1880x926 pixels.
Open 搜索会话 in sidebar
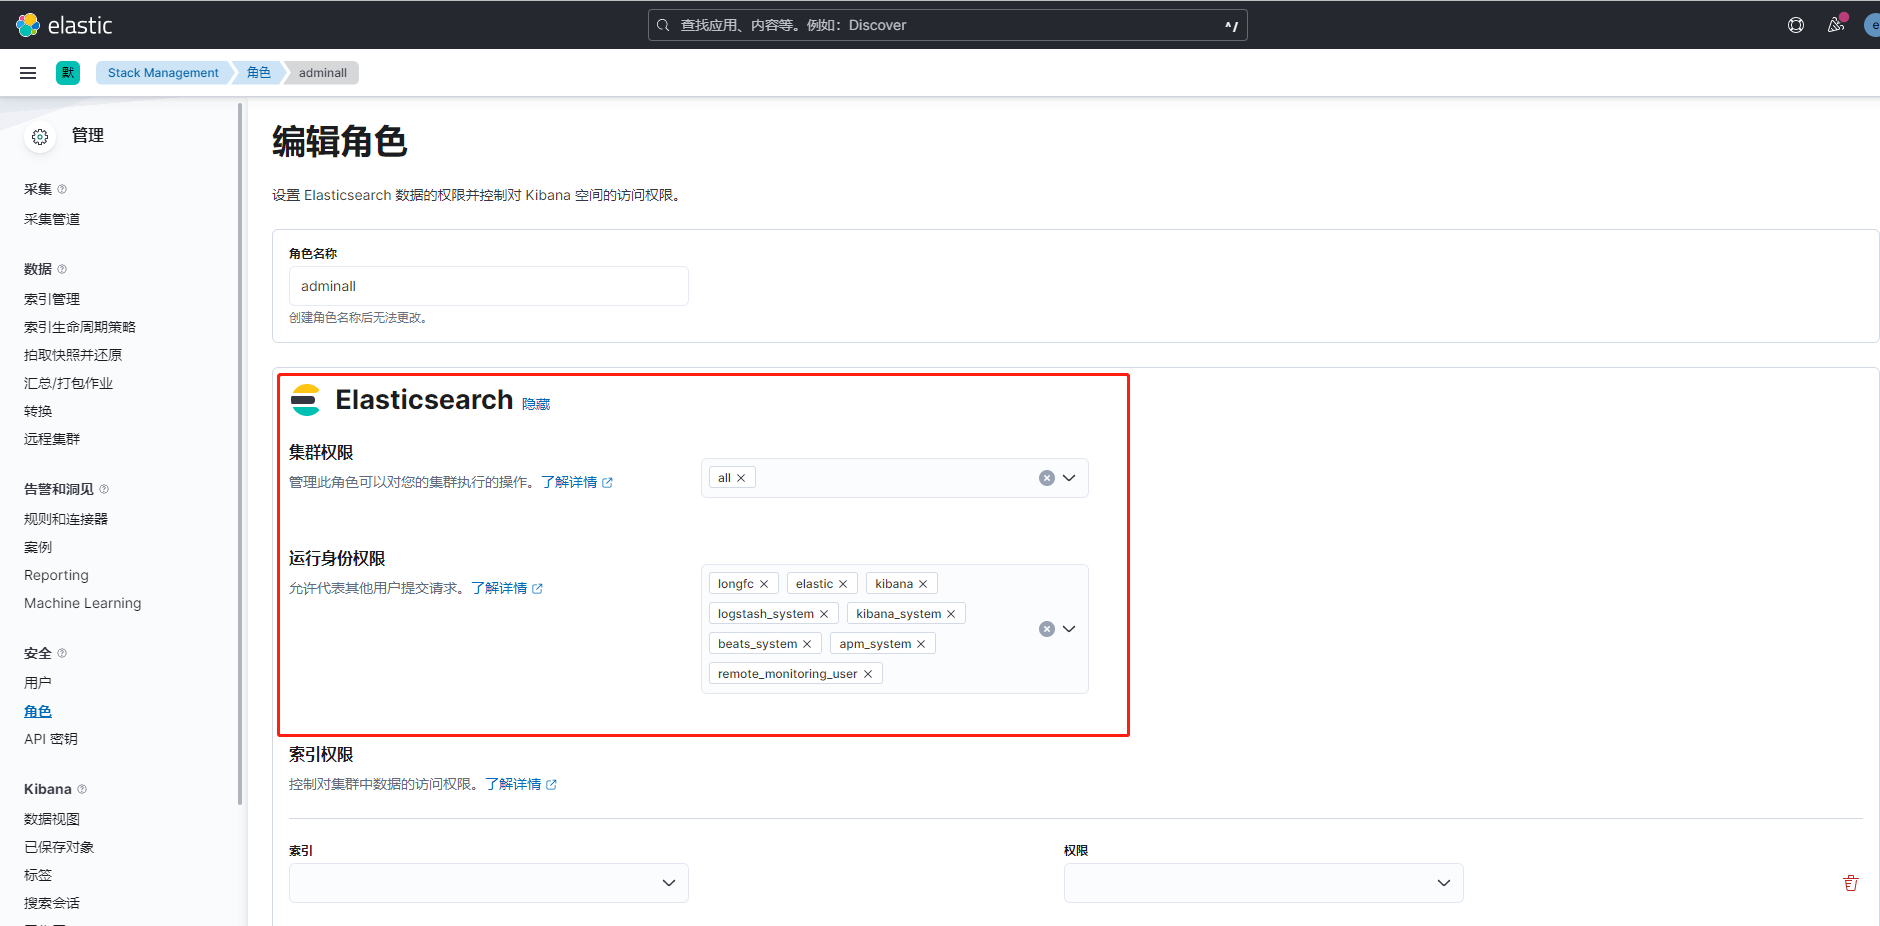[x=52, y=903]
